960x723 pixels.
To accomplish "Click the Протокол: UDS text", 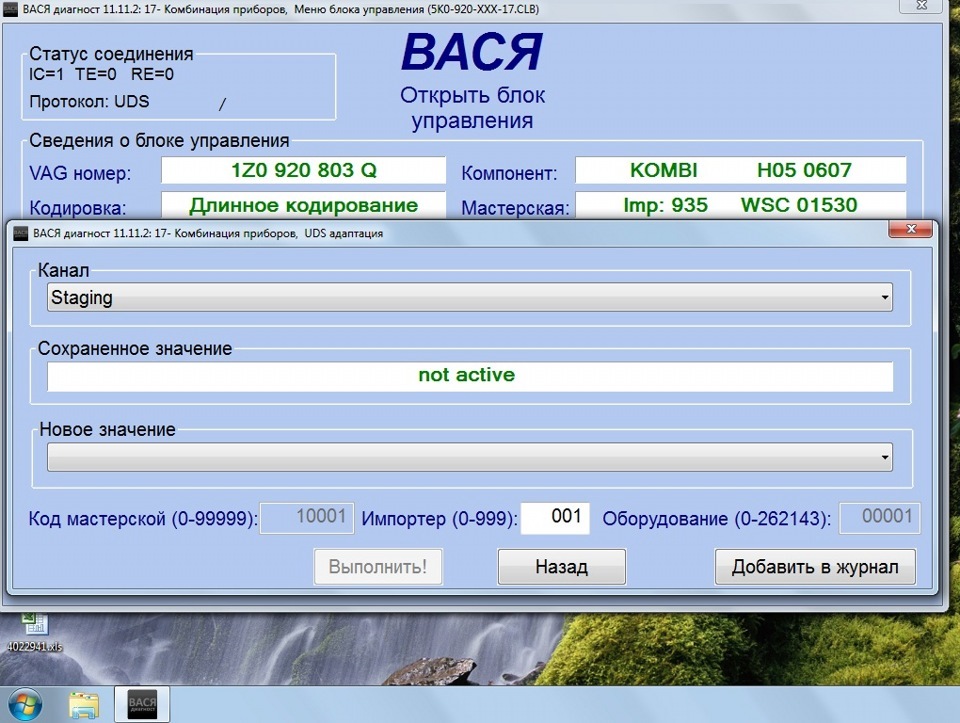I will click(89, 102).
